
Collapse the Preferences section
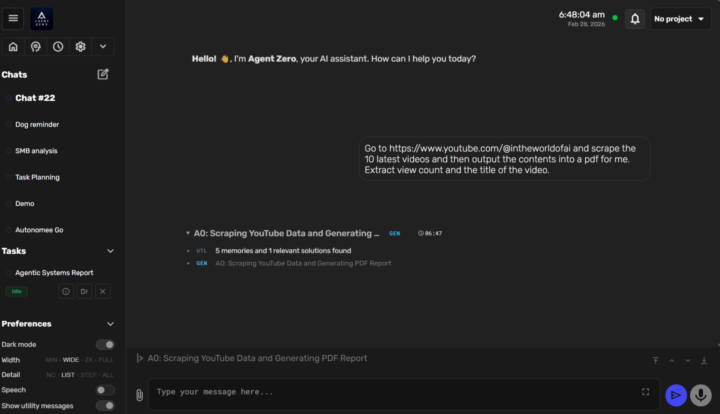click(x=110, y=324)
